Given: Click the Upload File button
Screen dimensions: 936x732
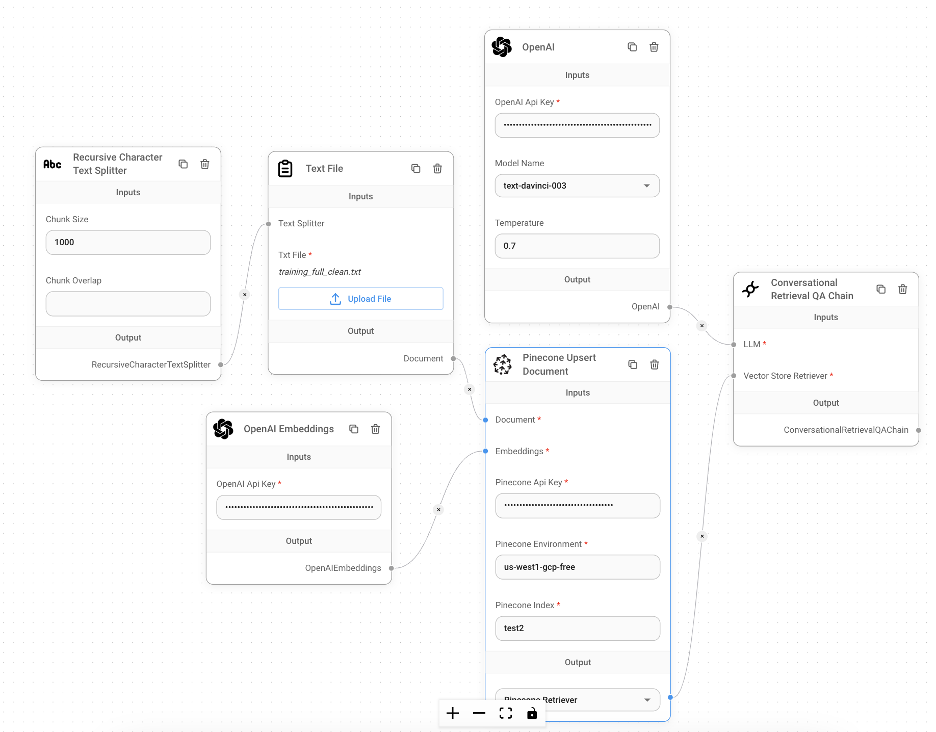Looking at the screenshot, I should coord(361,299).
